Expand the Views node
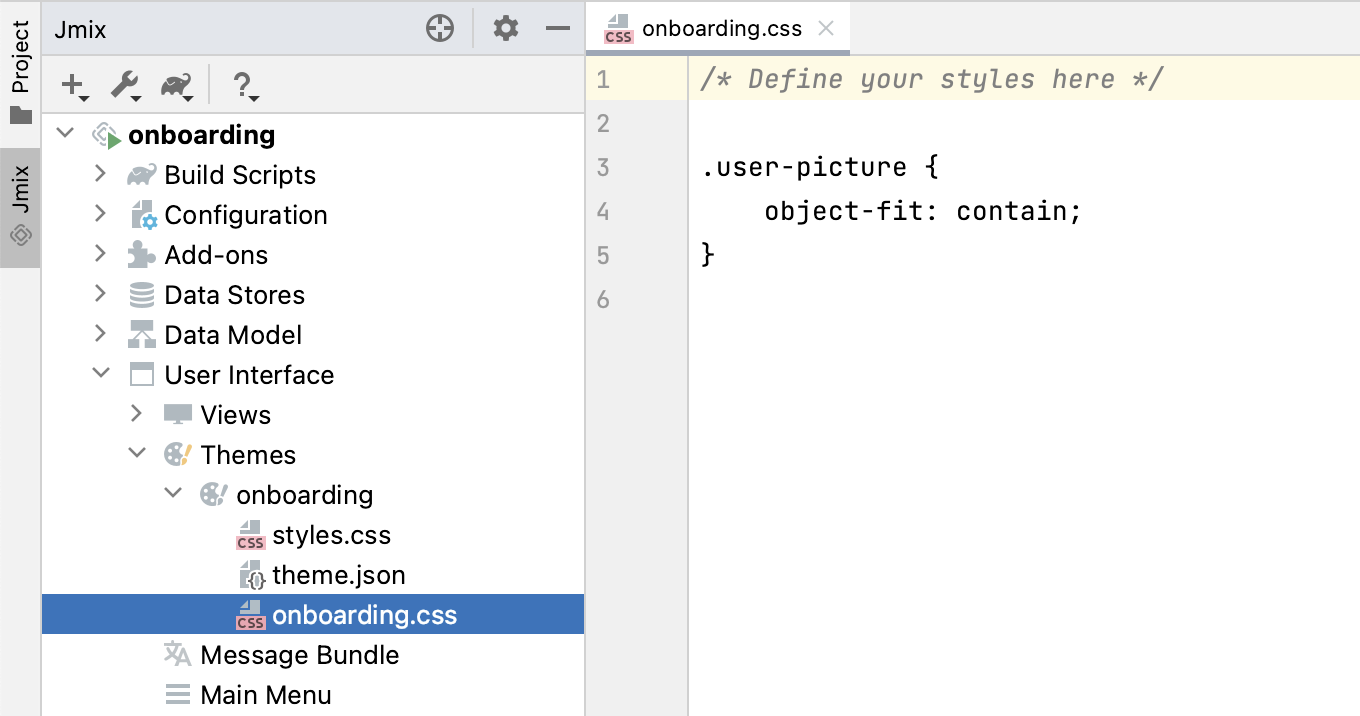The image size is (1360, 716). 137,414
